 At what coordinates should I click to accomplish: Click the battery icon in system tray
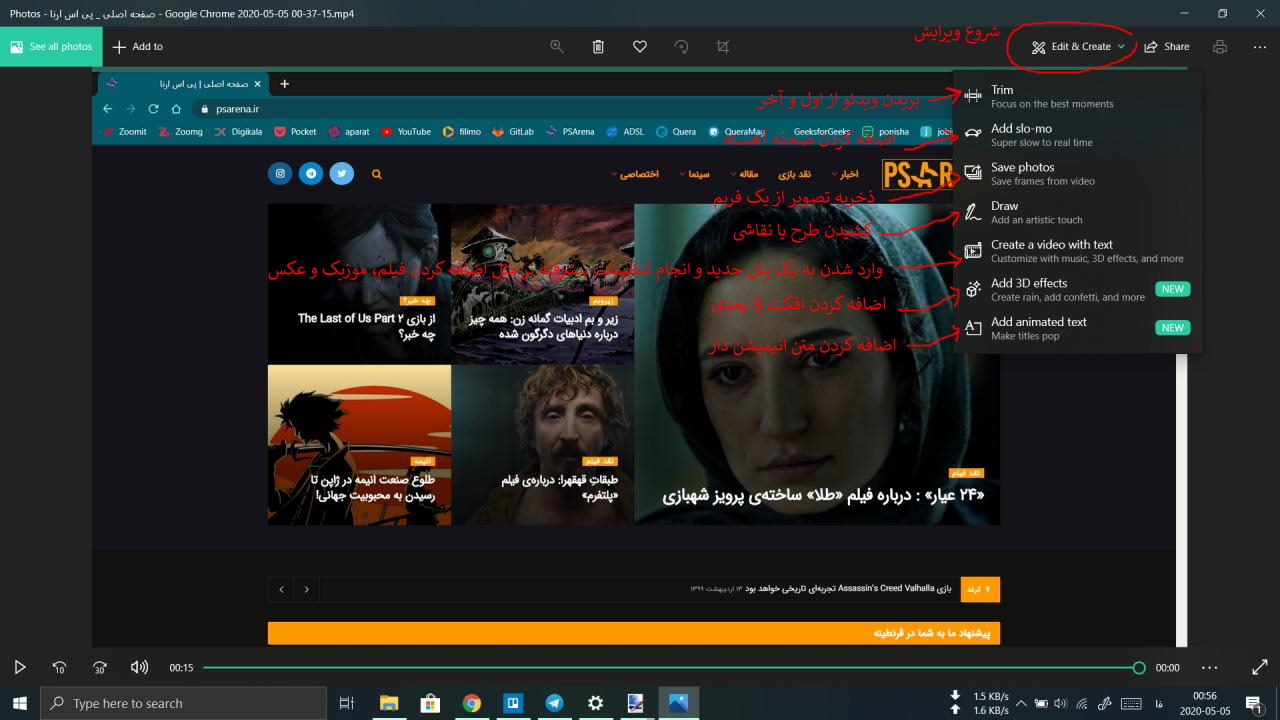(x=1041, y=703)
